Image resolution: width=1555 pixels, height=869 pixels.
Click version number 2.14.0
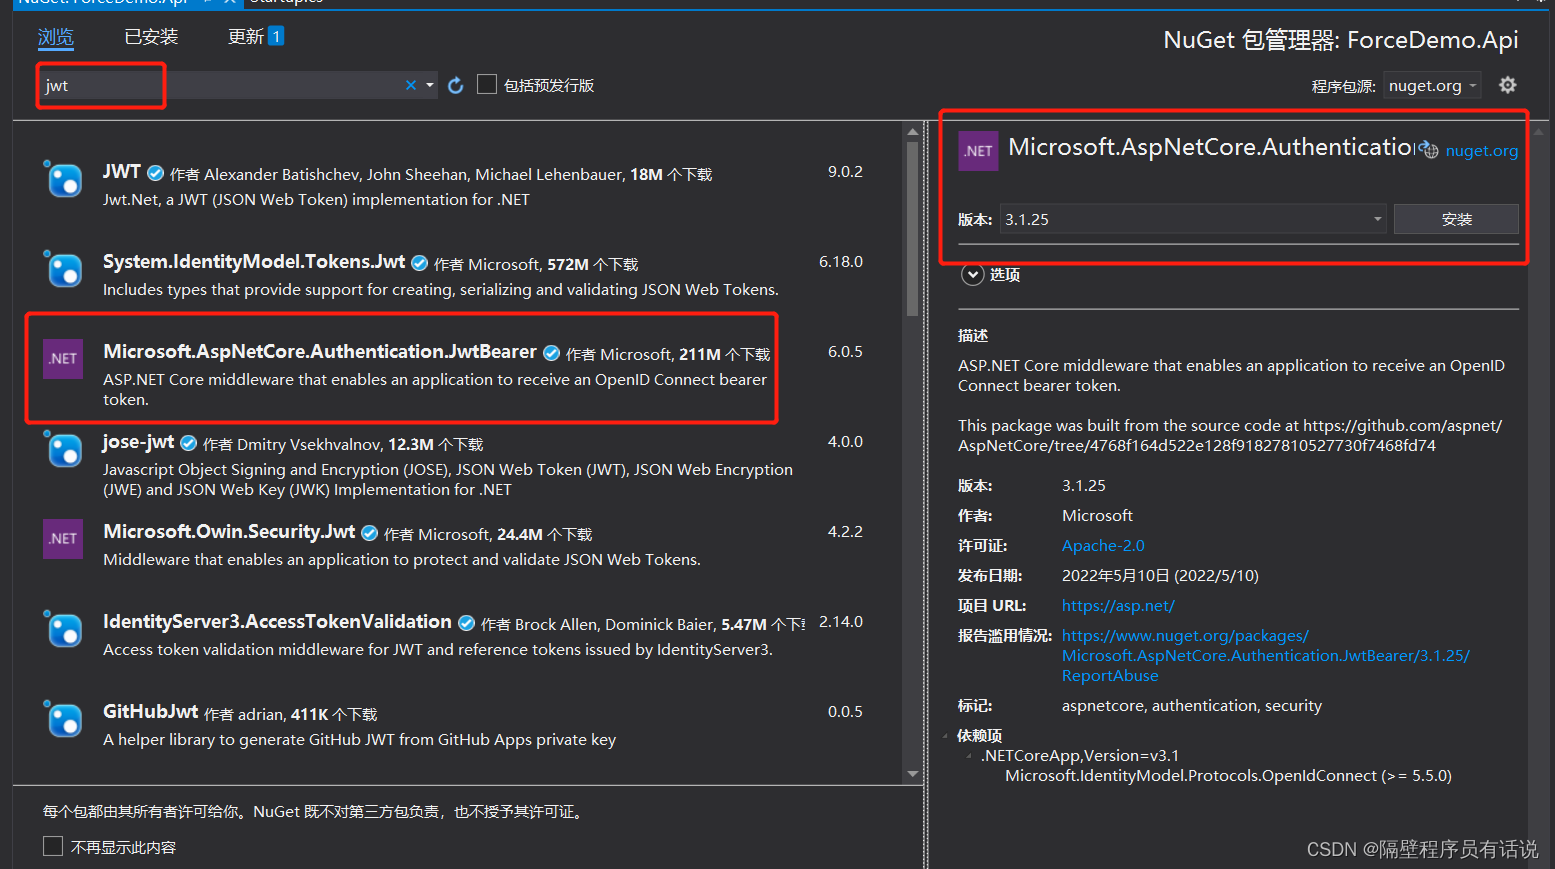click(841, 622)
